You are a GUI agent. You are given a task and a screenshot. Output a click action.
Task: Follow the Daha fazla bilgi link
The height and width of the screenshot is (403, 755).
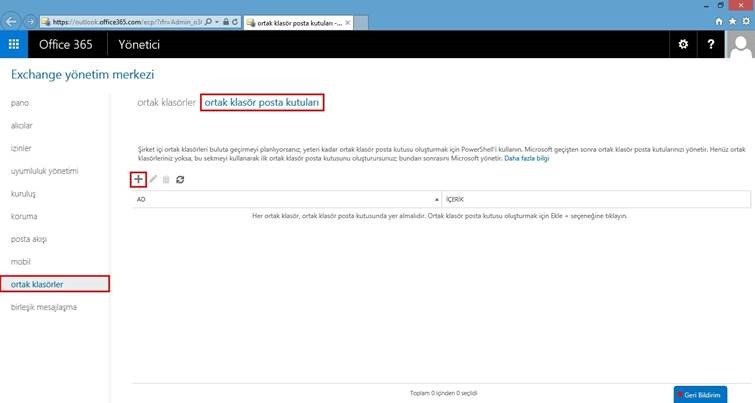(x=527, y=158)
